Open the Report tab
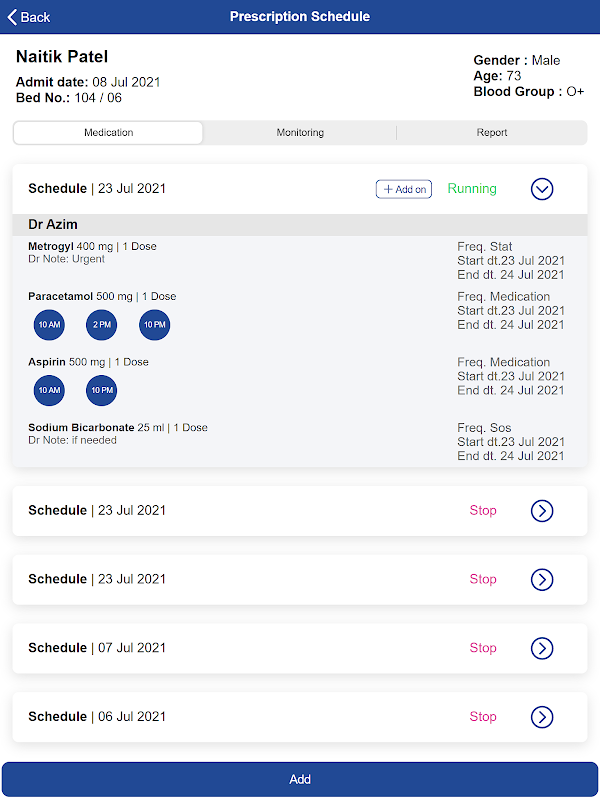This screenshot has height=800, width=600. 492,133
